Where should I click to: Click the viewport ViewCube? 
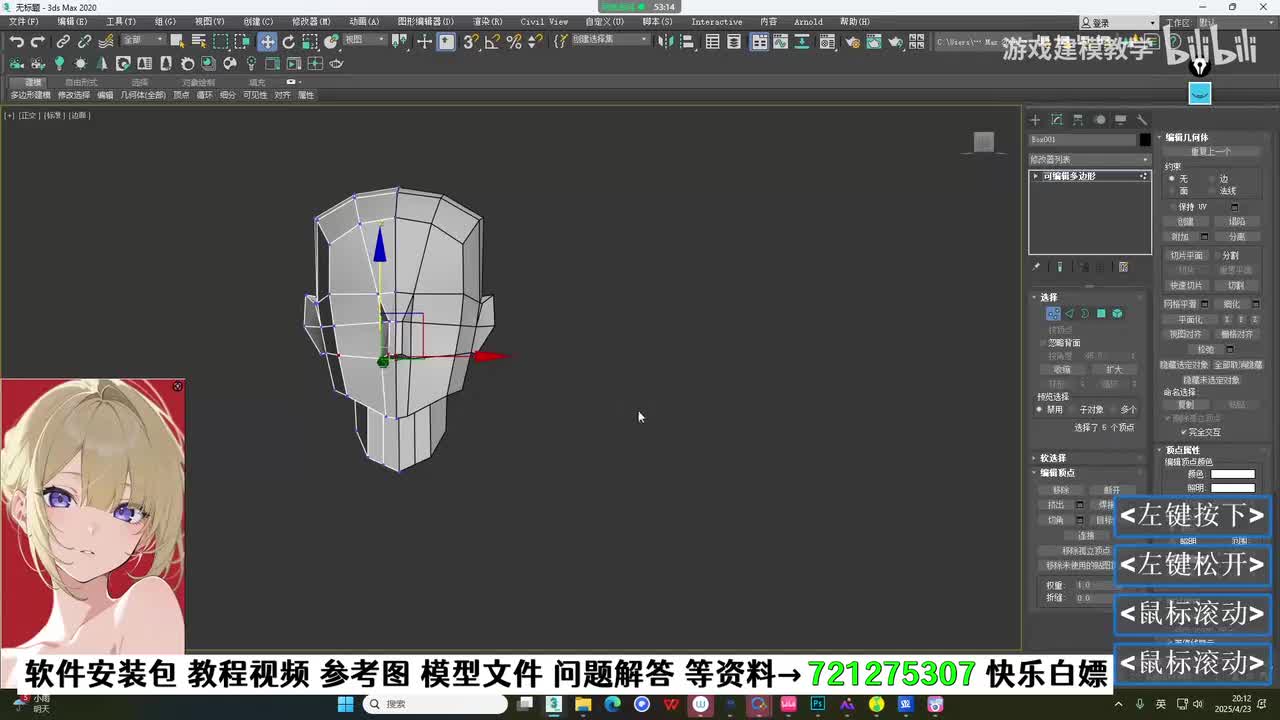point(984,142)
